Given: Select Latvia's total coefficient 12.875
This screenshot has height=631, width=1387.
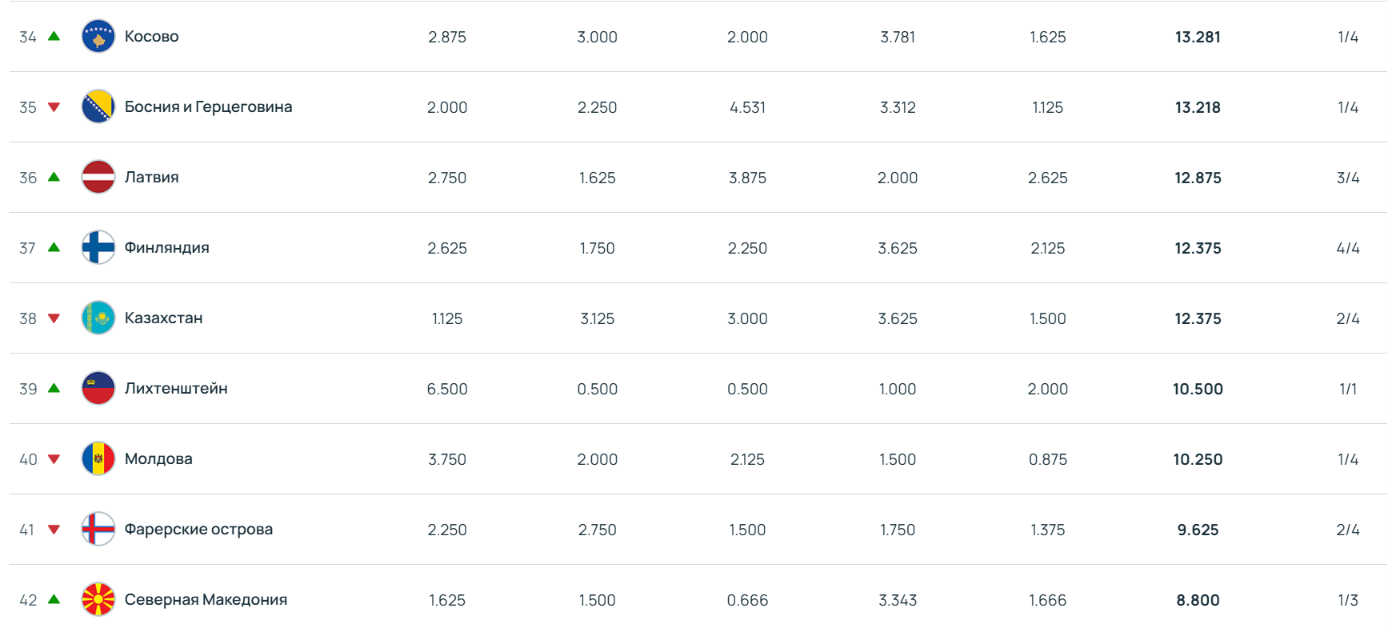Looking at the screenshot, I should (x=1198, y=178).
